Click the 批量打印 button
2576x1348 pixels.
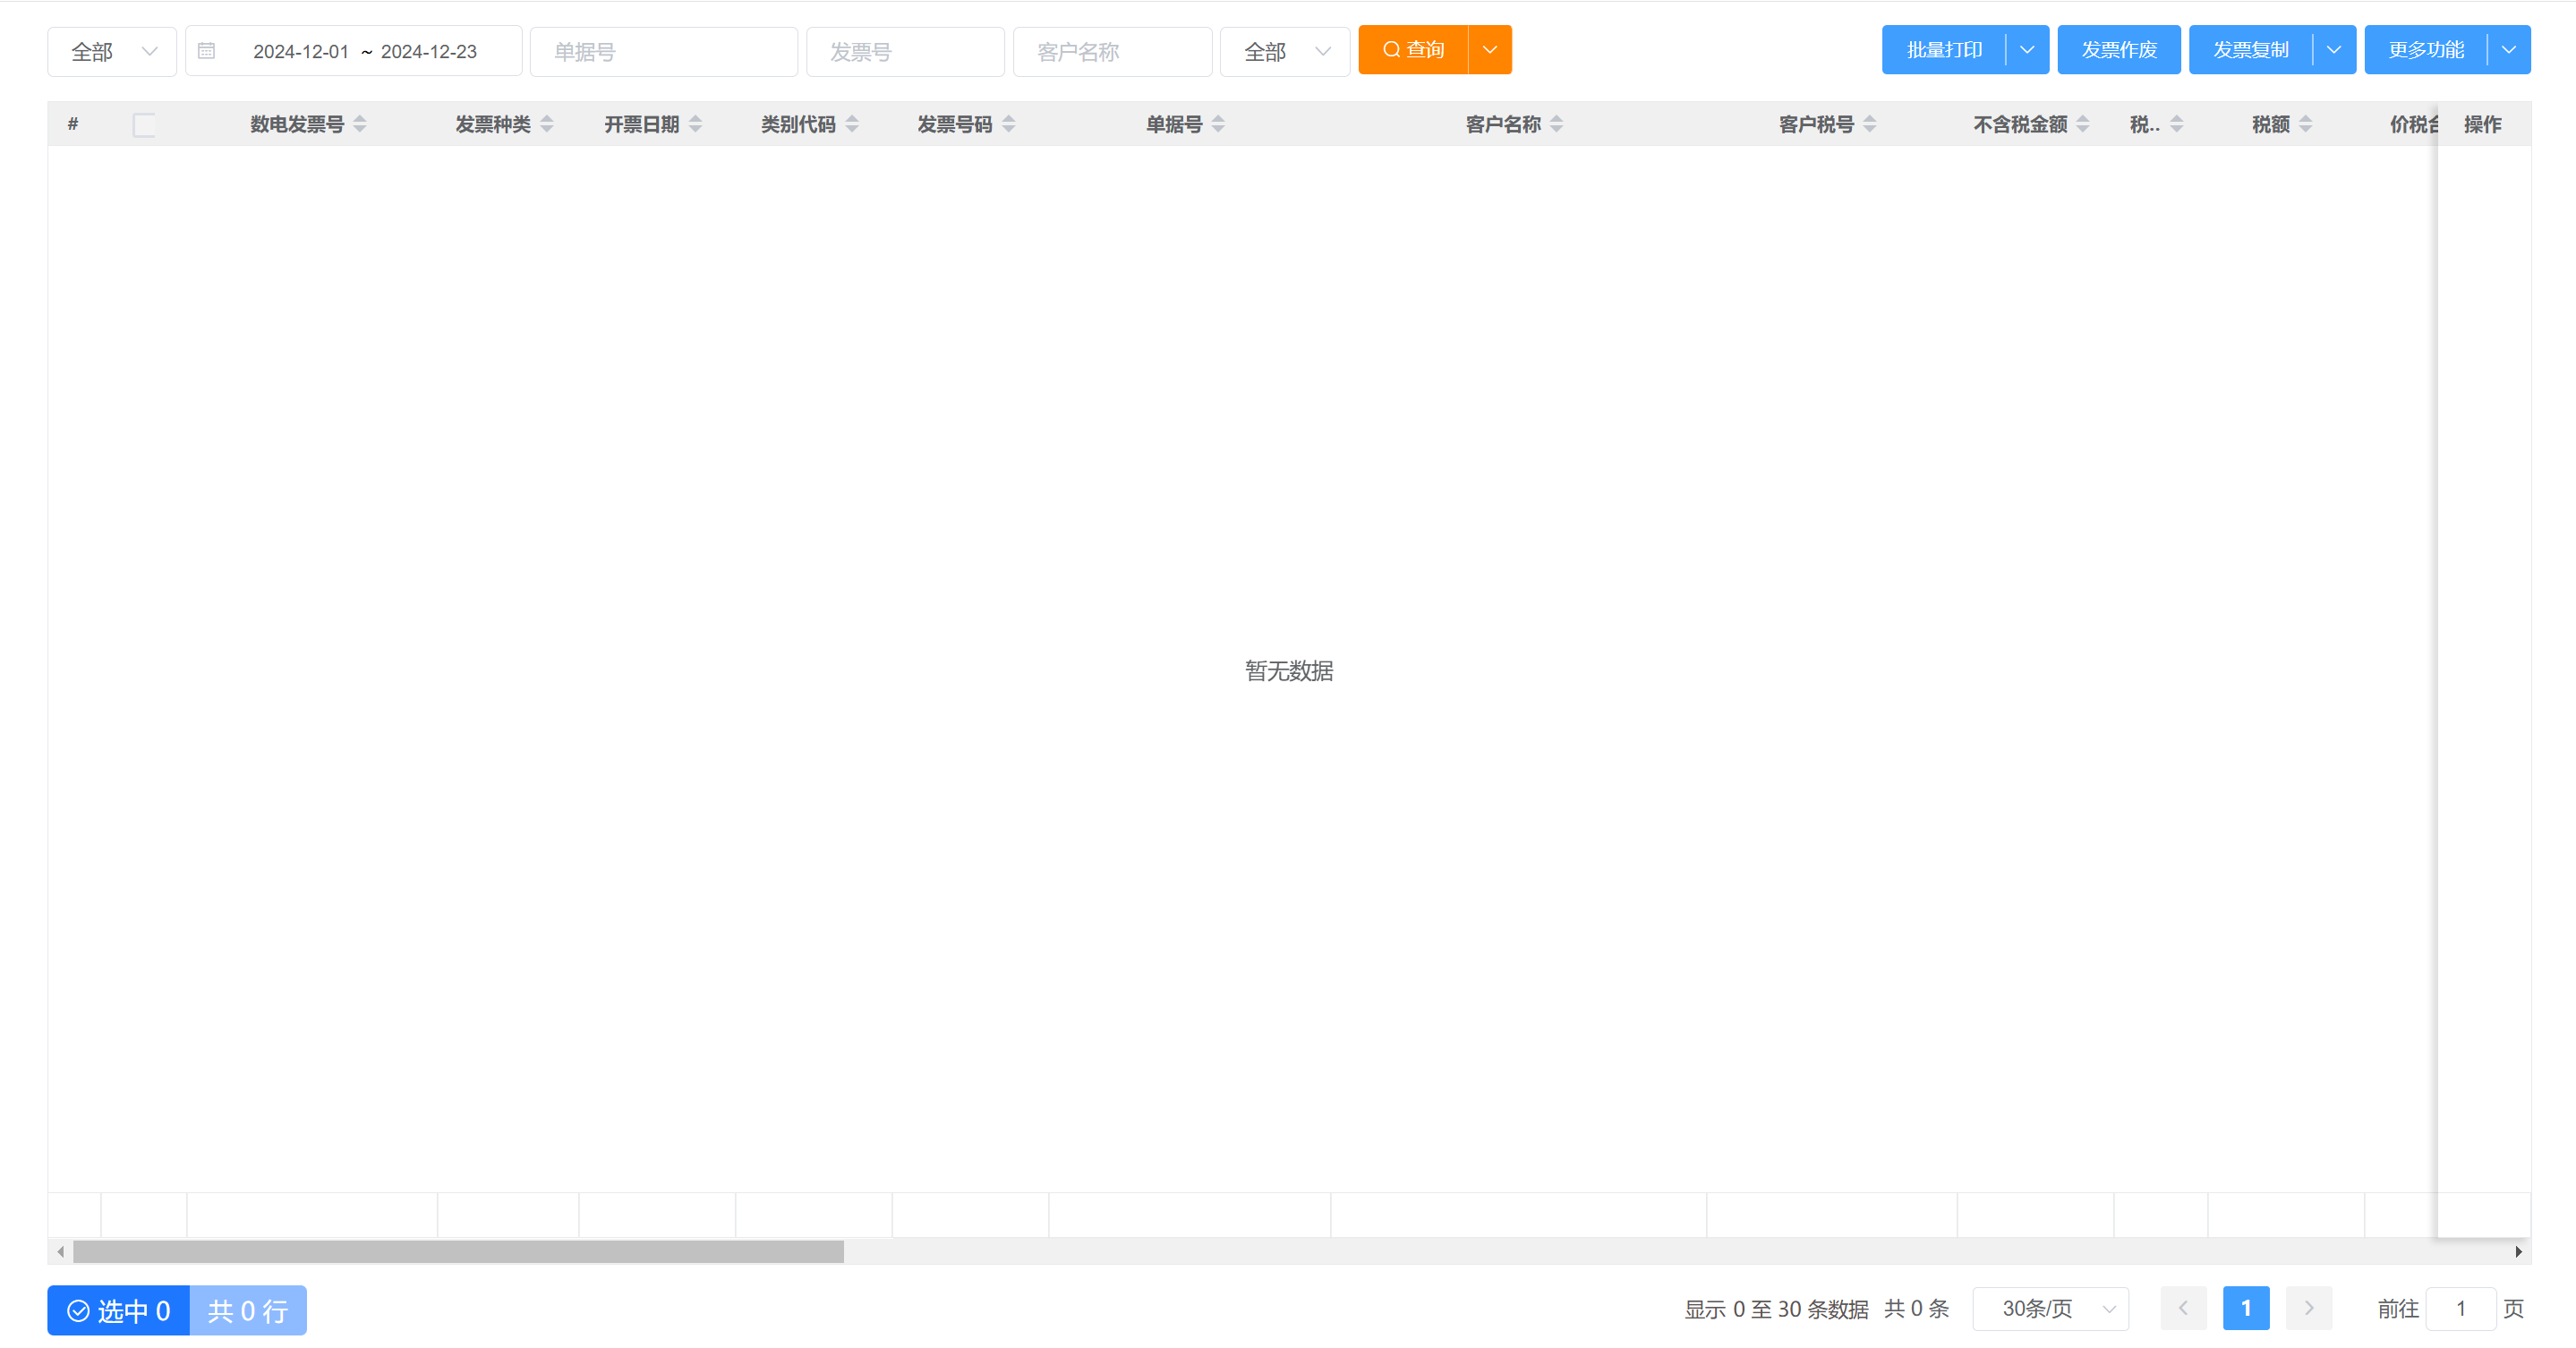1944,50
